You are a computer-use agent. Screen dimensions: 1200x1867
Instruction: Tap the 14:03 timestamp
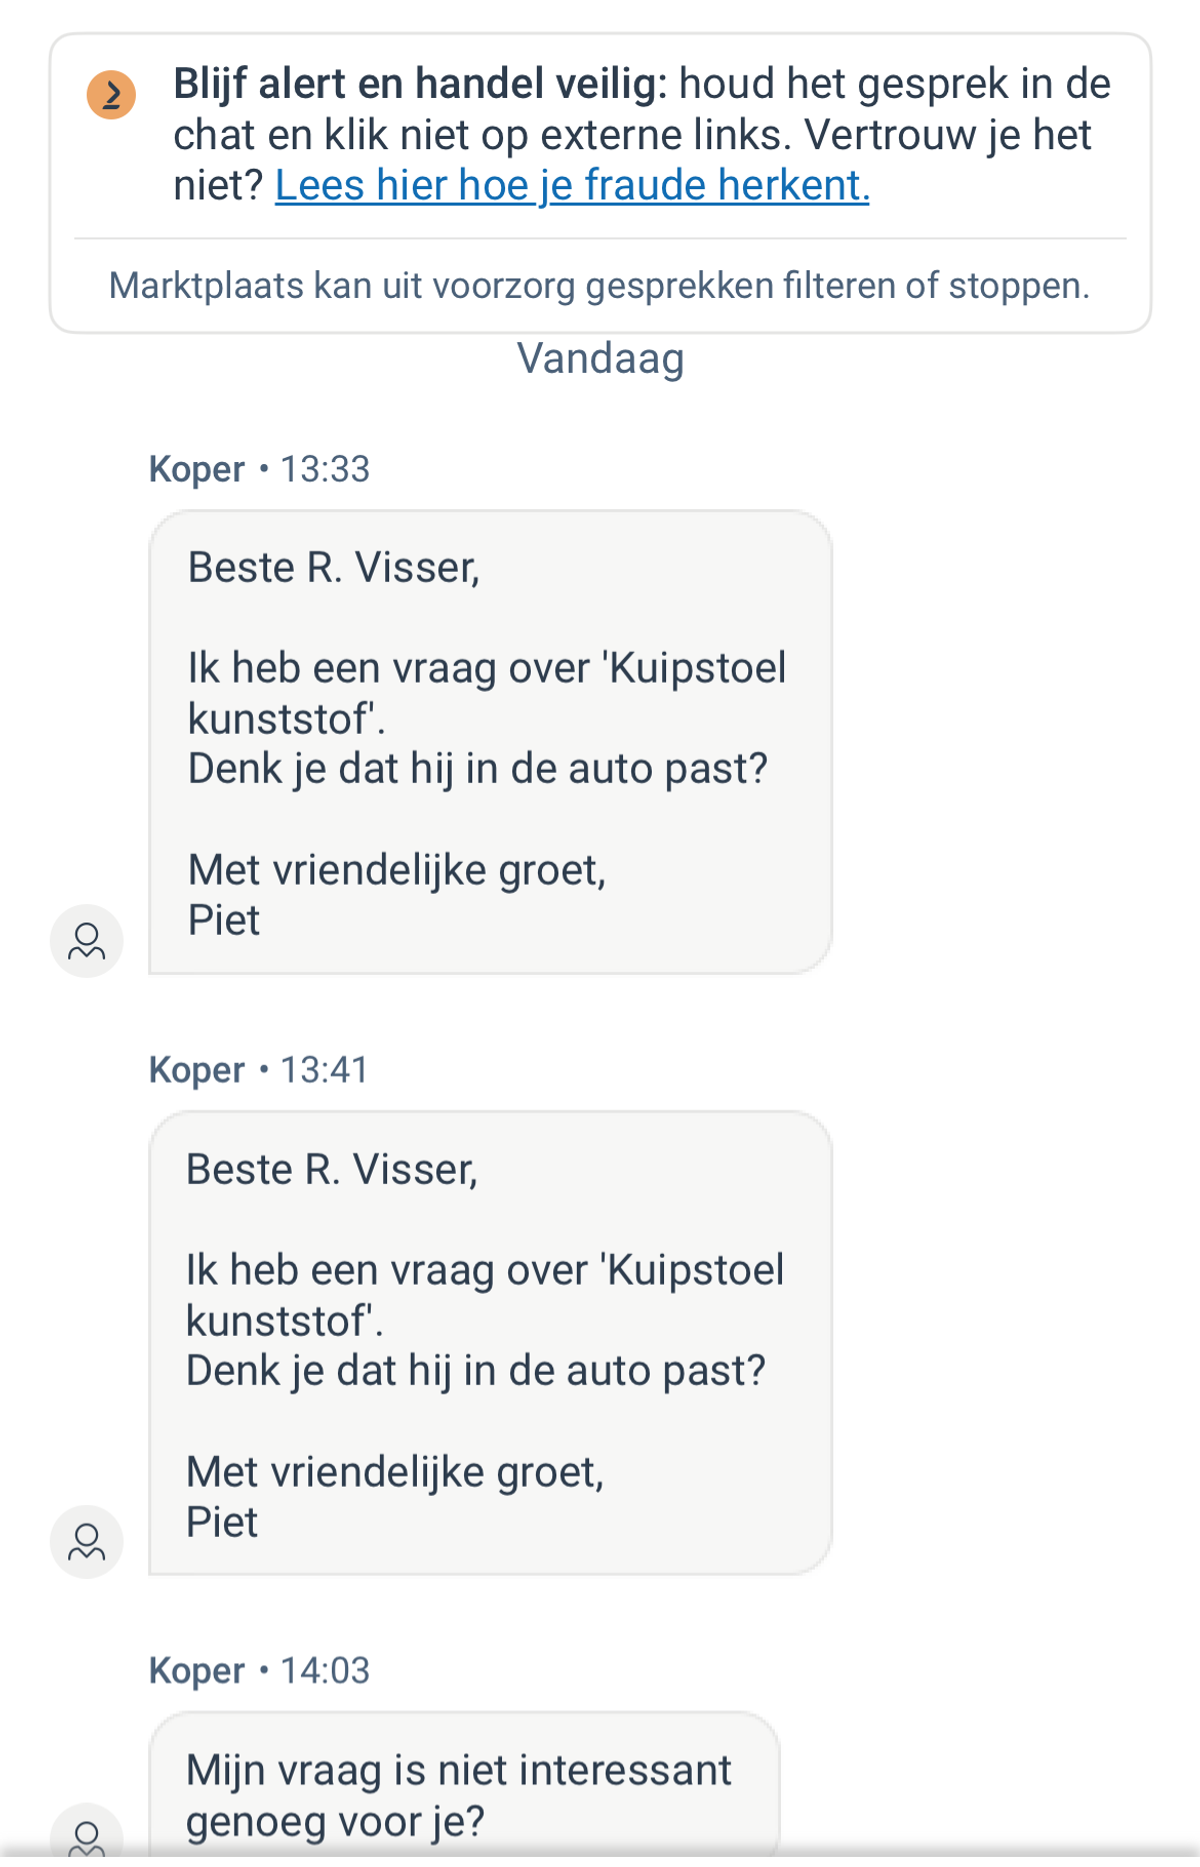coord(325,1671)
